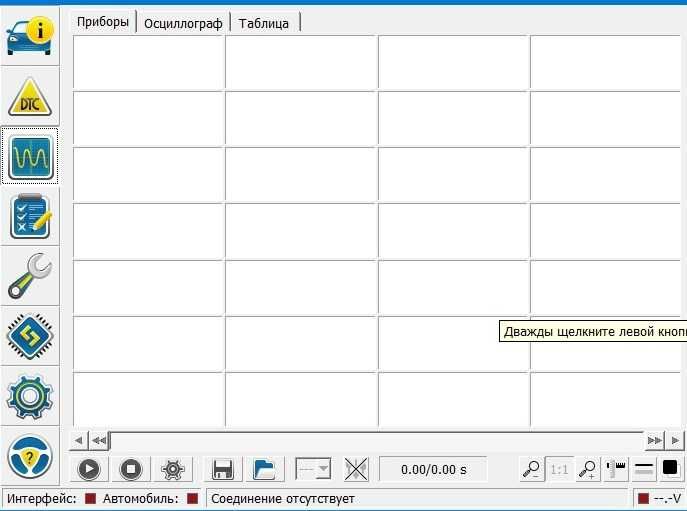This screenshot has height=511, width=687.
Task: Click the Соединение отсутствует status text
Action: tap(283, 499)
